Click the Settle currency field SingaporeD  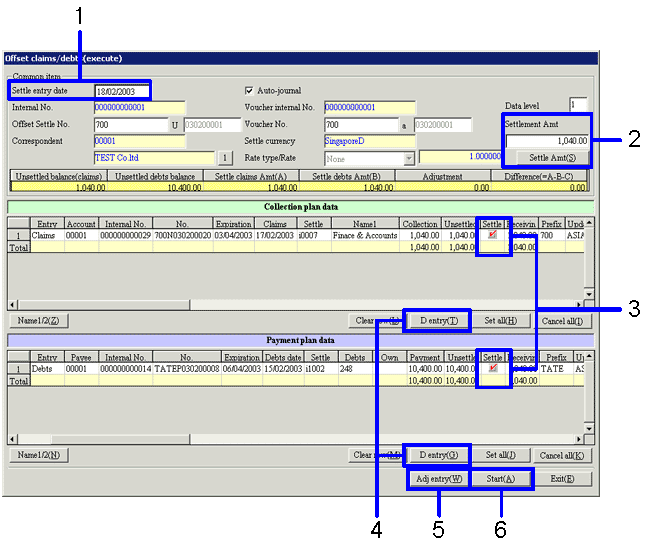[x=370, y=141]
